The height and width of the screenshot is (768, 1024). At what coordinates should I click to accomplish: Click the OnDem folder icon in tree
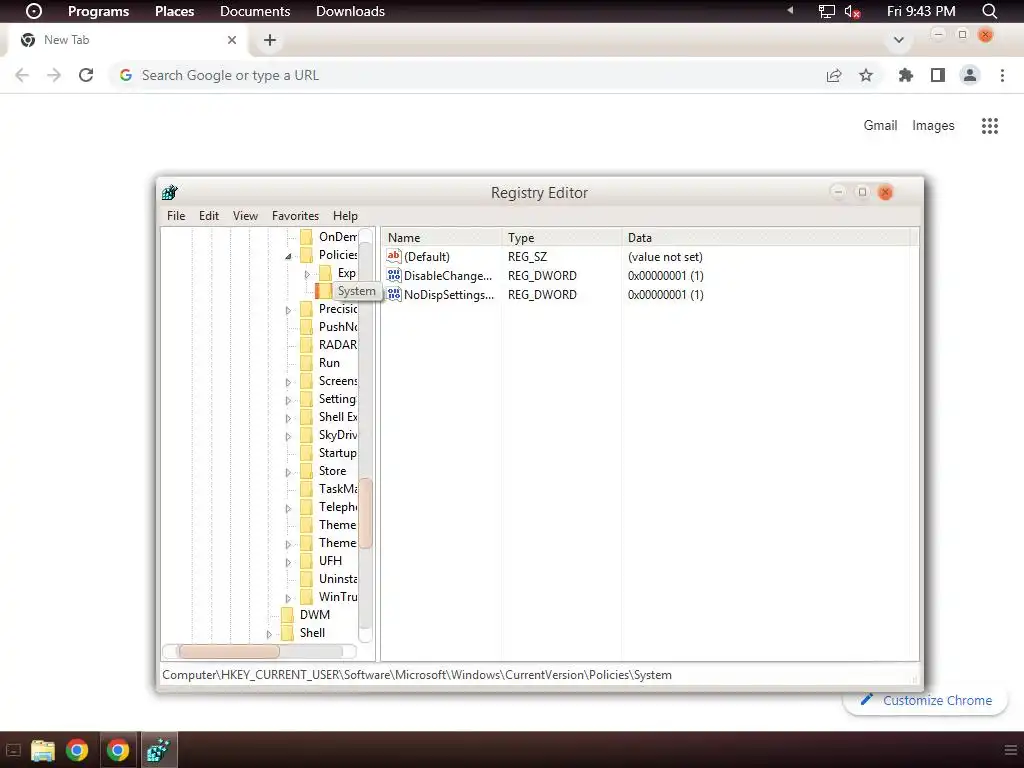click(x=306, y=236)
